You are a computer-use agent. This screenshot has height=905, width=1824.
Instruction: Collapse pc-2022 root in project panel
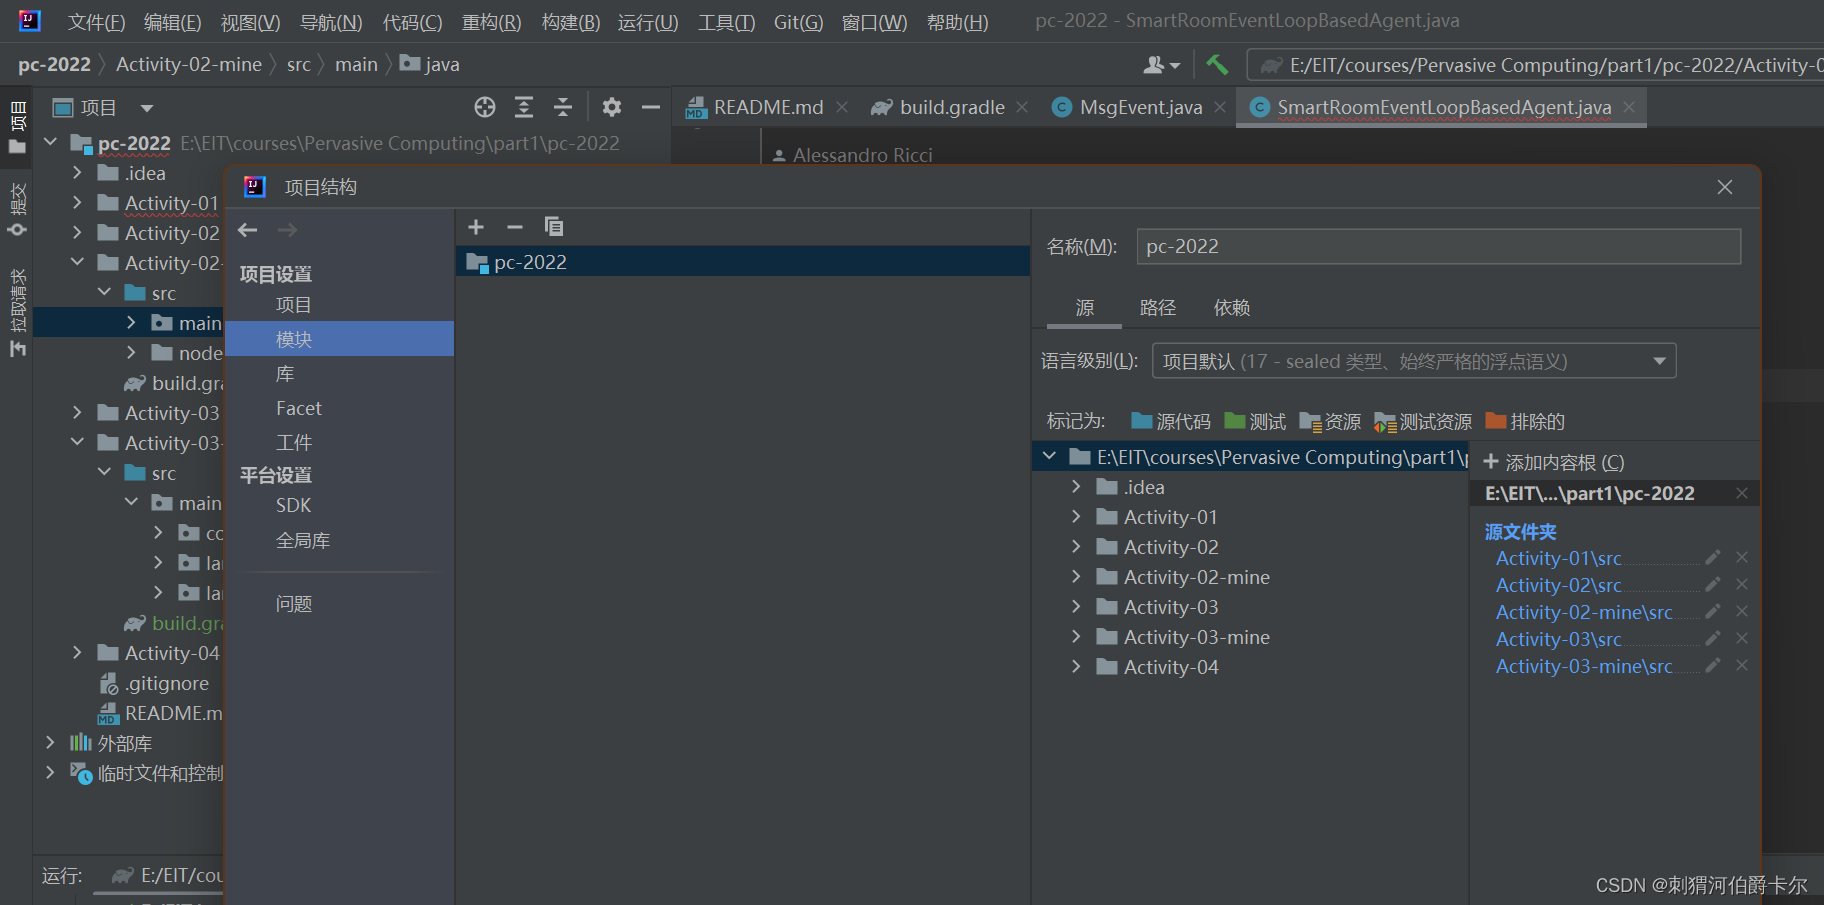pyautogui.click(x=50, y=143)
